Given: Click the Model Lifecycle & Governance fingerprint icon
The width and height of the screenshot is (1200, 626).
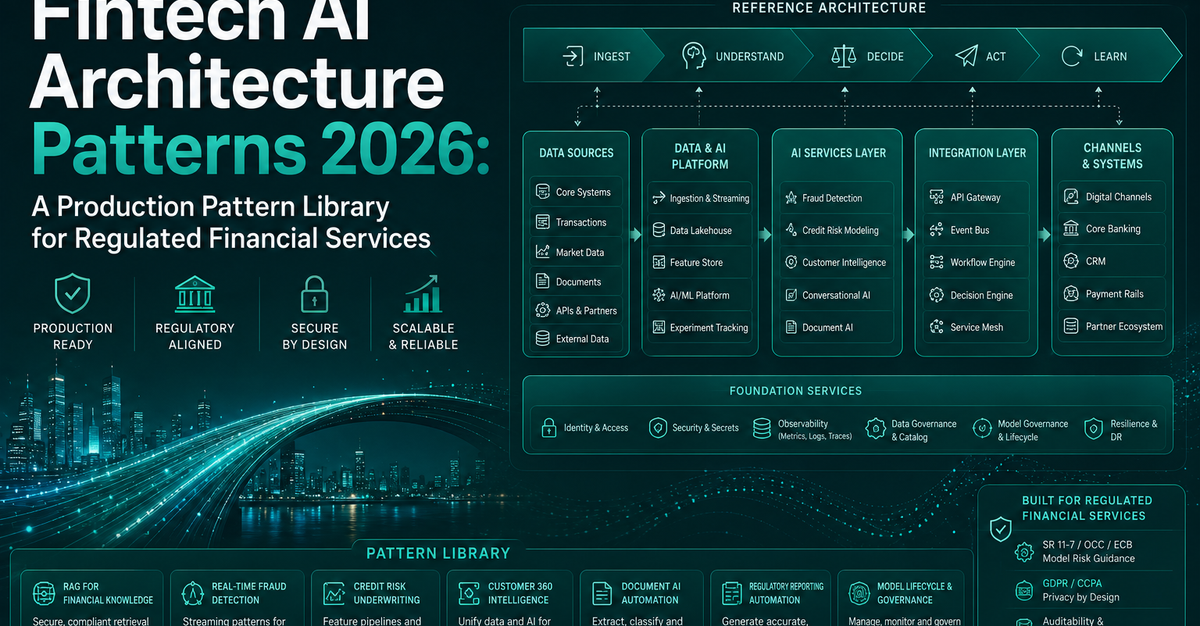Looking at the screenshot, I should pyautogui.click(x=857, y=592).
